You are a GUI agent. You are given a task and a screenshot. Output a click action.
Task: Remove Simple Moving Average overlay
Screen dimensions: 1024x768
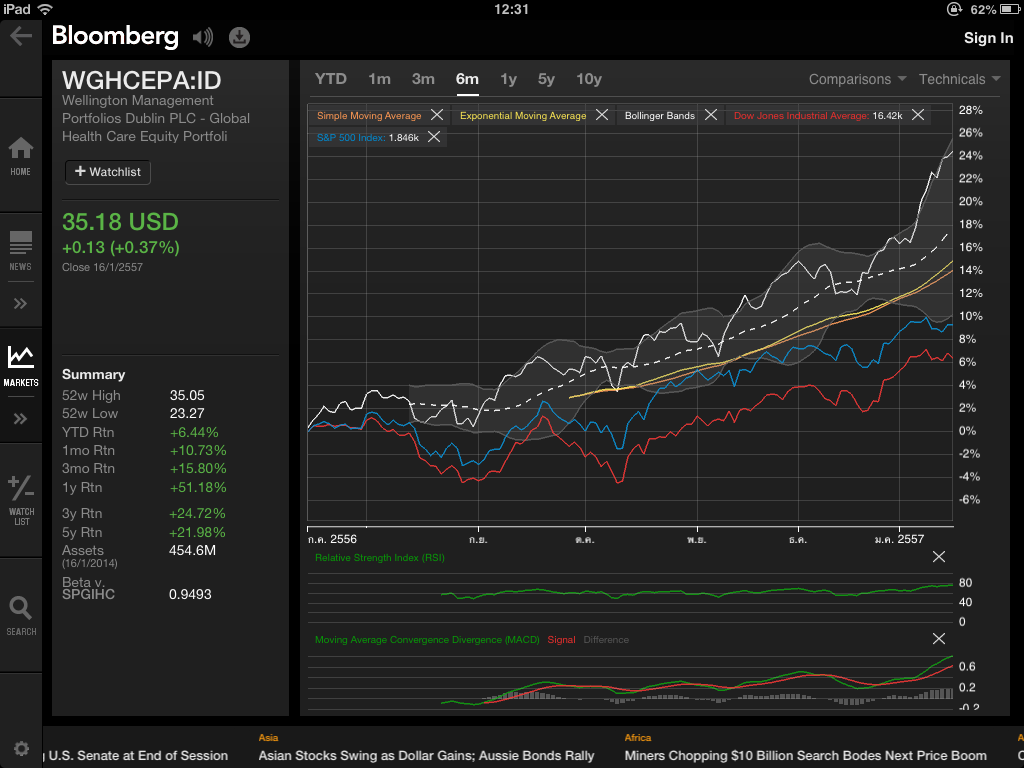[x=437, y=115]
